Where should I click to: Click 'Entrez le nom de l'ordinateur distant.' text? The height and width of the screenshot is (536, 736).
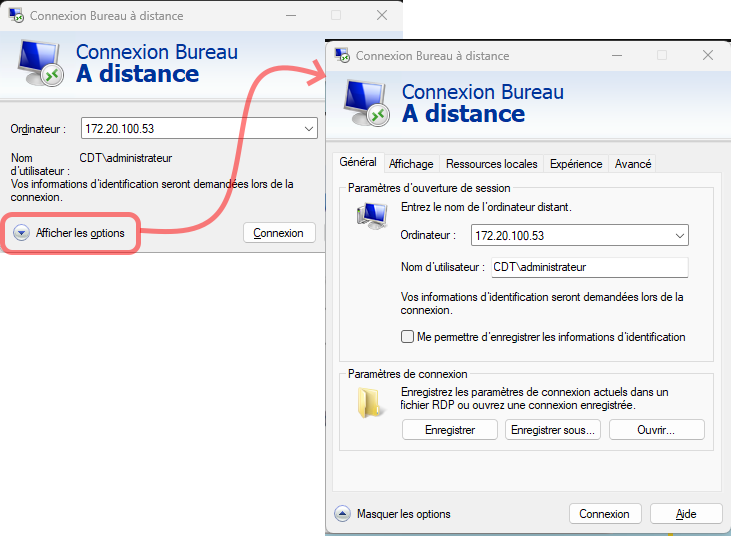(x=486, y=207)
